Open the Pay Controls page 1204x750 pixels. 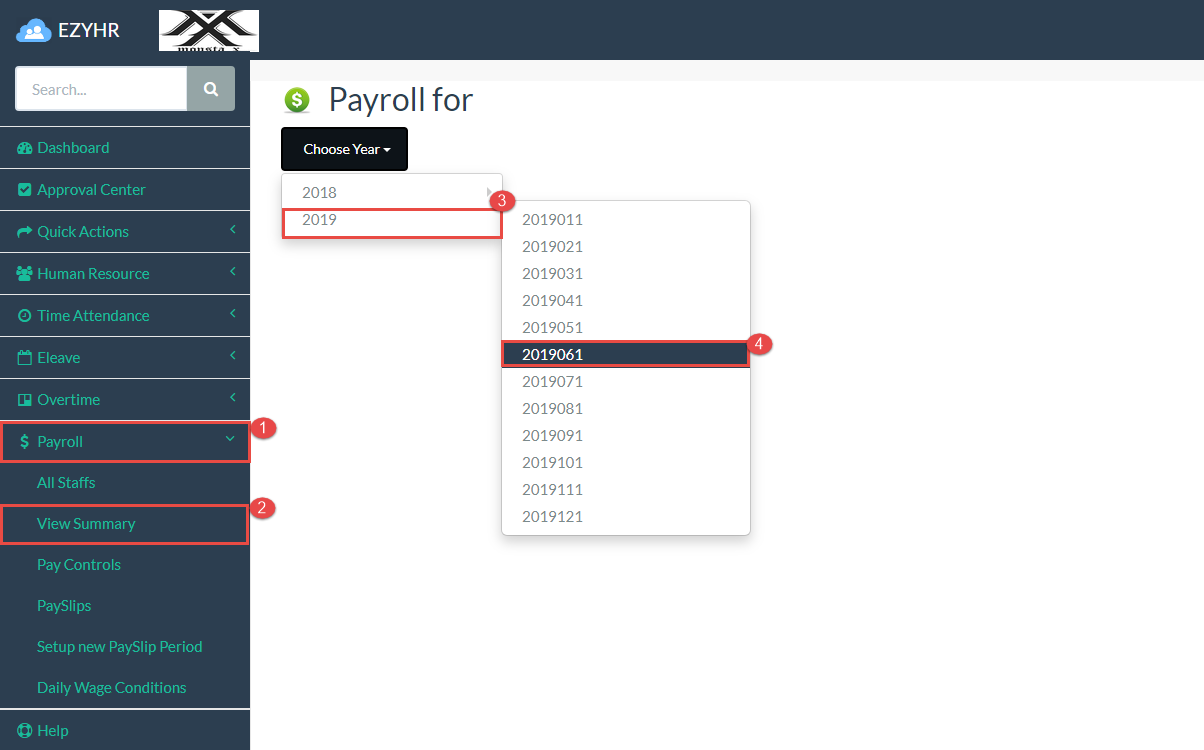point(79,565)
